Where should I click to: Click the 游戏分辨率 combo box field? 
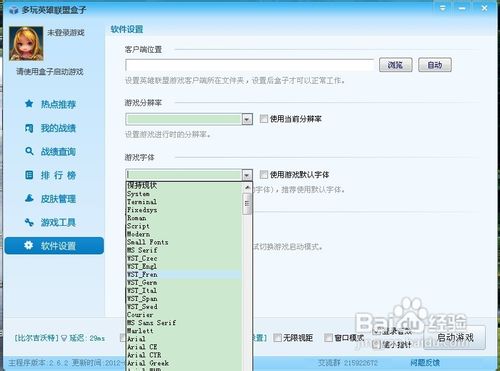pyautogui.click(x=184, y=119)
